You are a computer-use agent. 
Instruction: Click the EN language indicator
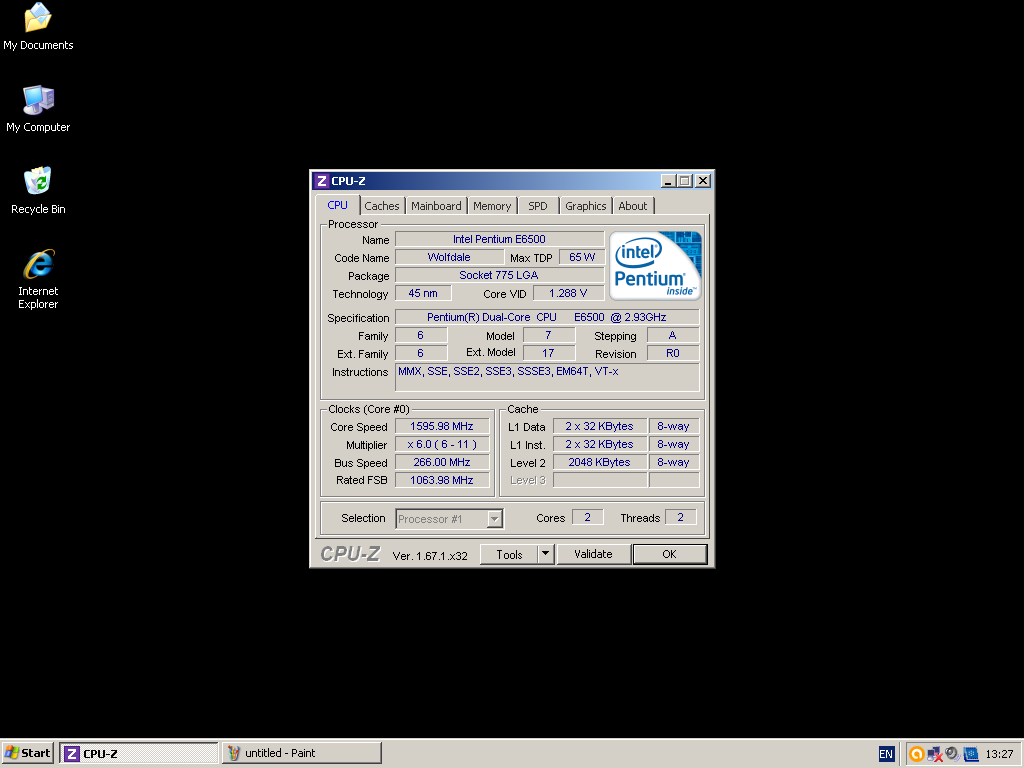coord(886,754)
